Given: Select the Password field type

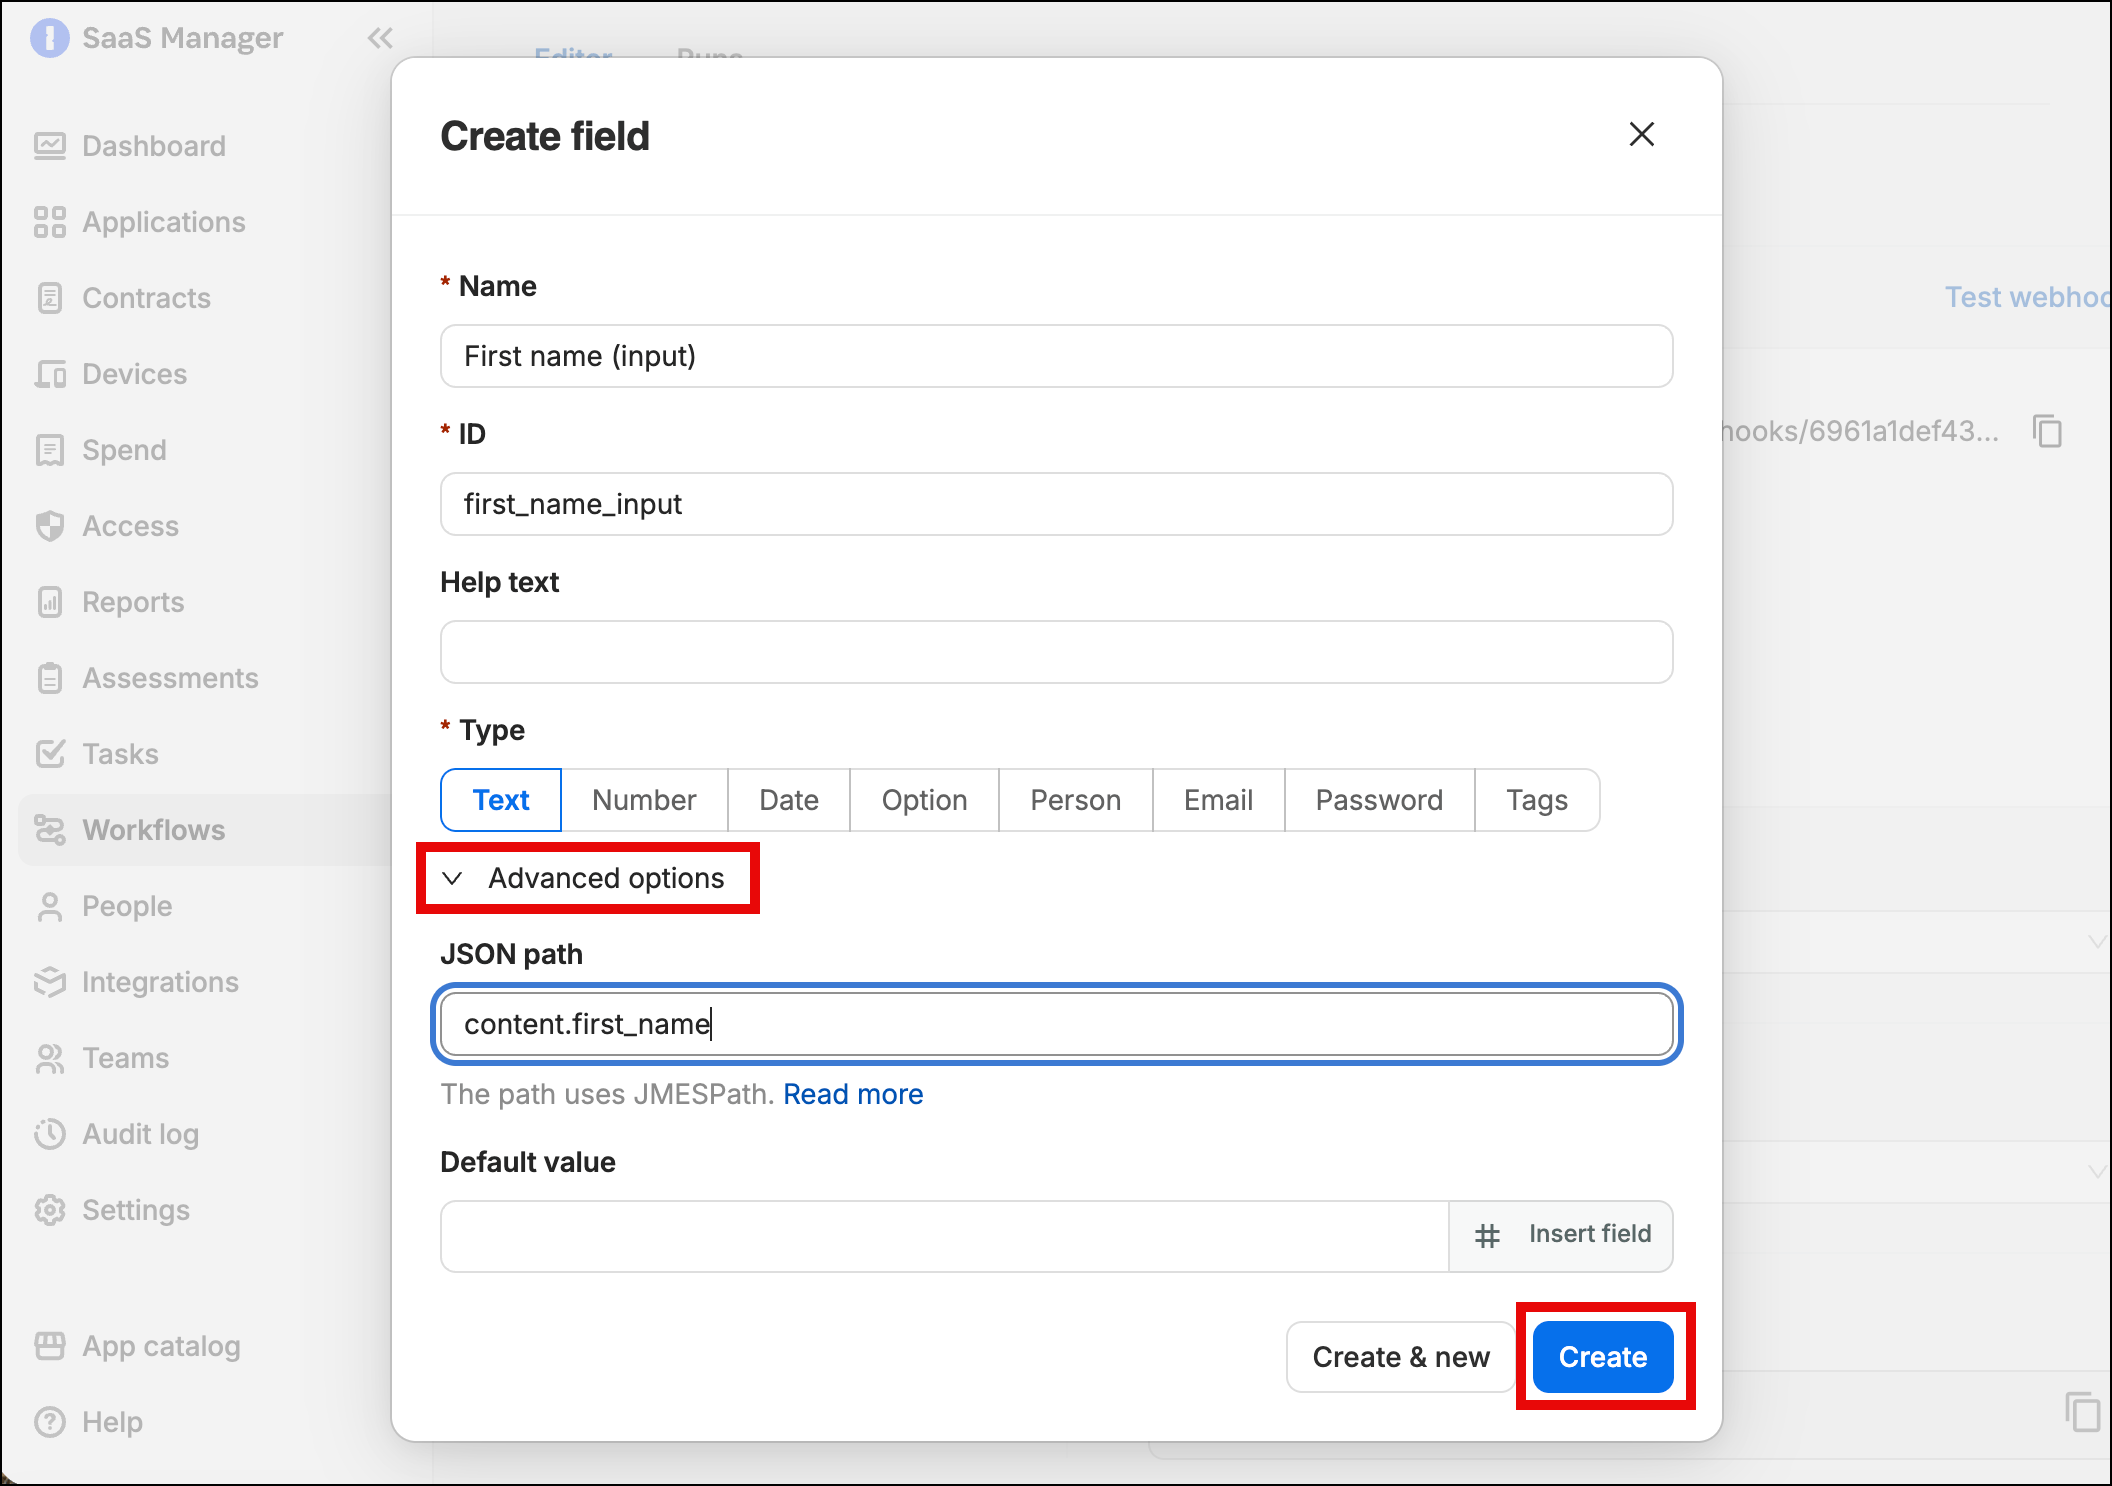Looking at the screenshot, I should click(1379, 800).
